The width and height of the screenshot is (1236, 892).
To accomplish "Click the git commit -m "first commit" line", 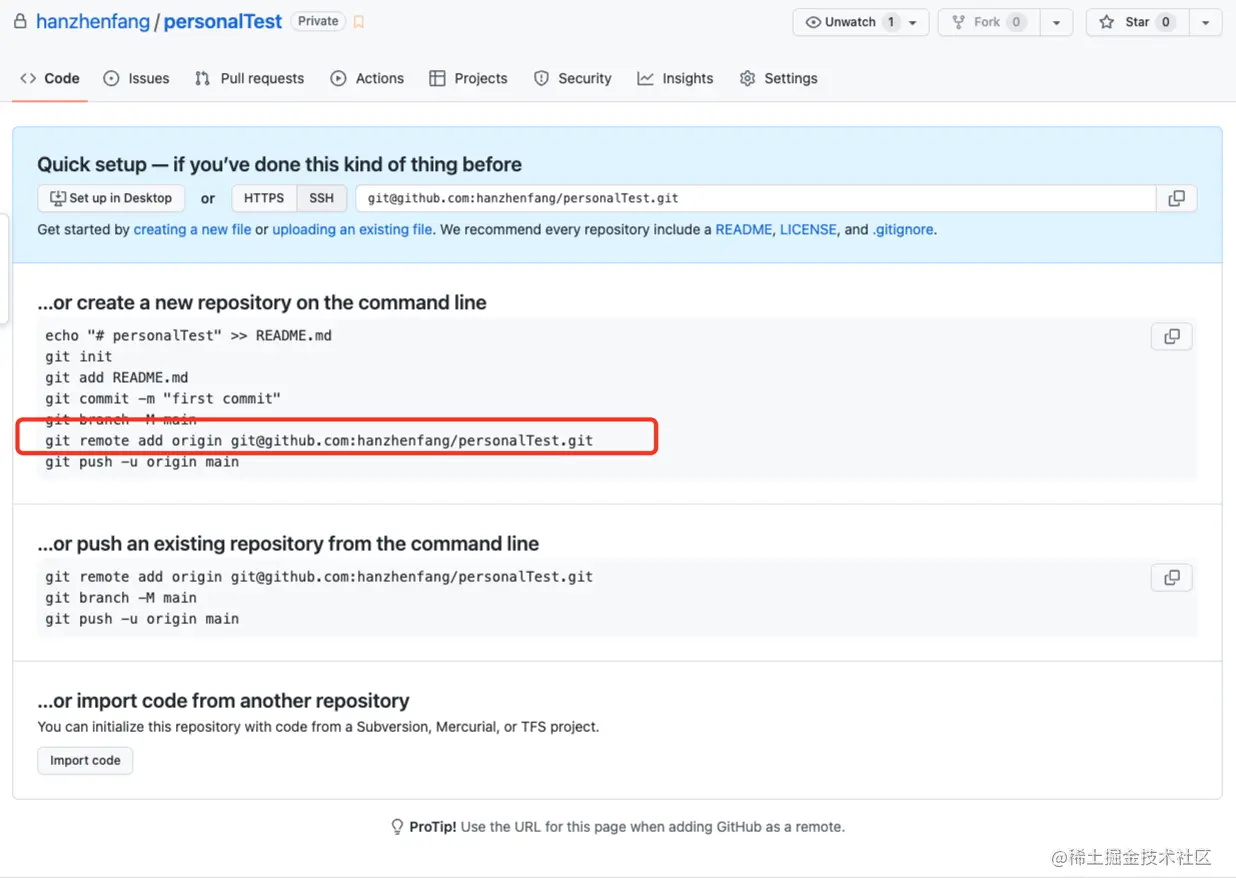I will (x=163, y=398).
